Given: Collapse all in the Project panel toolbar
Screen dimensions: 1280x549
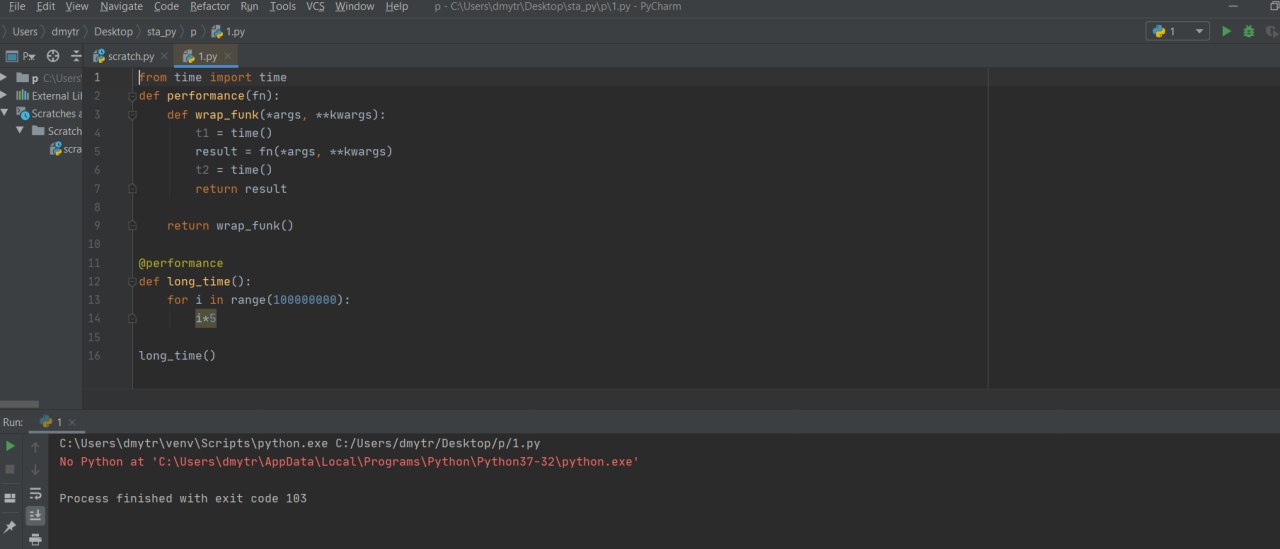Looking at the screenshot, I should 76,56.
